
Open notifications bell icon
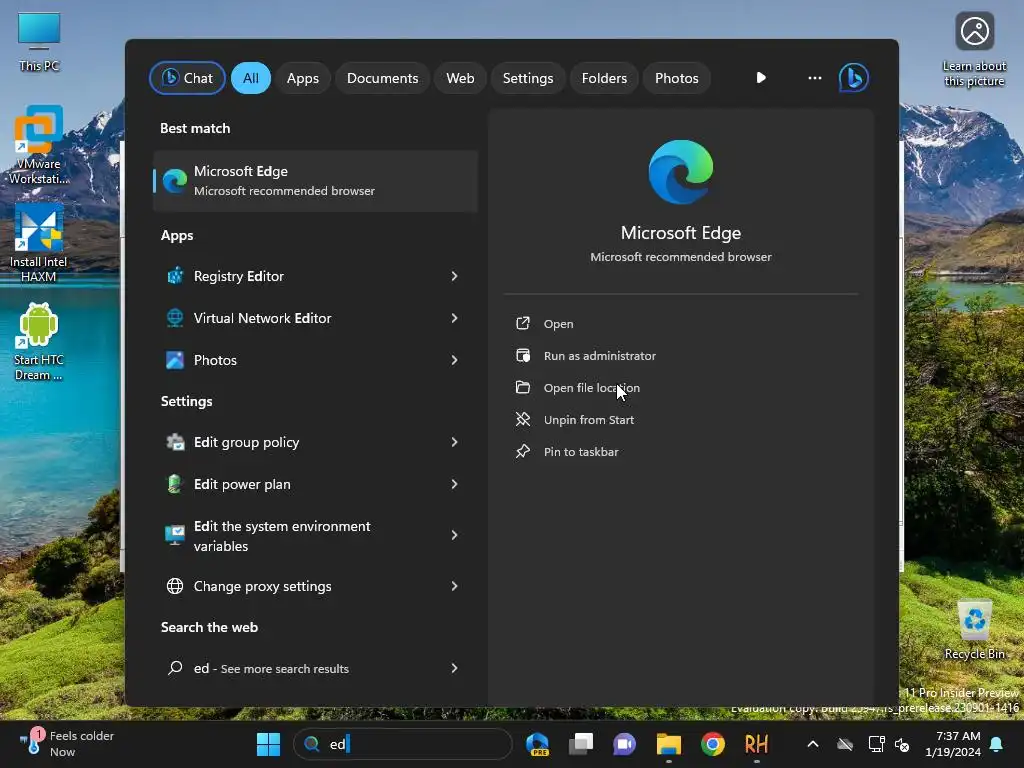click(997, 744)
